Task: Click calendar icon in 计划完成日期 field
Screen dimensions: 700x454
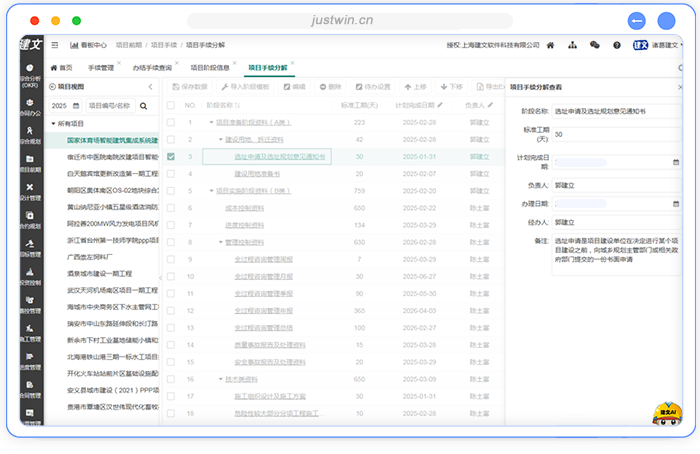Action: pyautogui.click(x=675, y=161)
